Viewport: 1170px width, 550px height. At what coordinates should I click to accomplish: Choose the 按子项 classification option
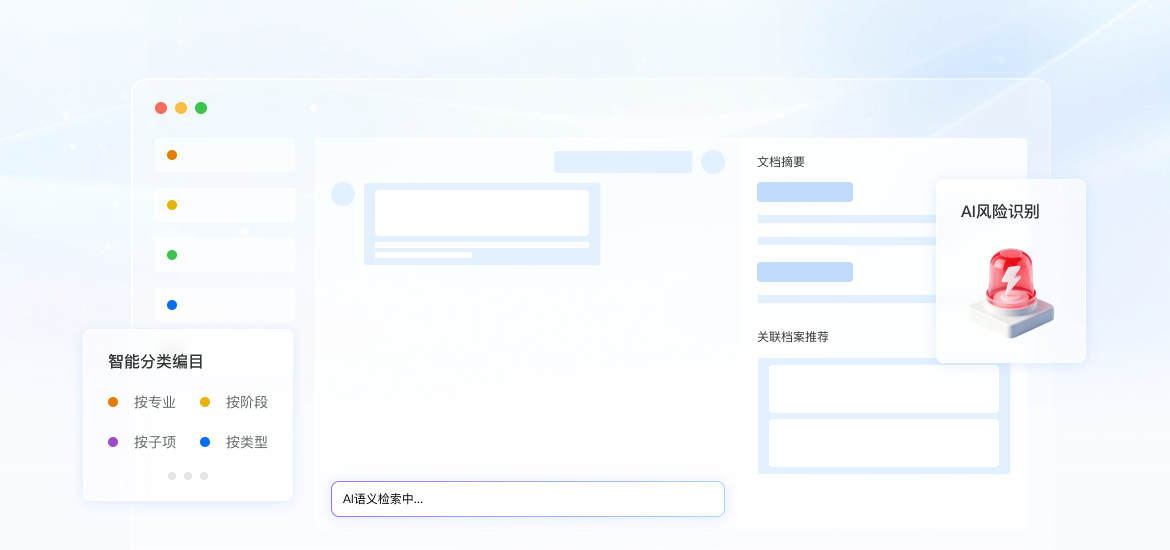tap(154, 442)
